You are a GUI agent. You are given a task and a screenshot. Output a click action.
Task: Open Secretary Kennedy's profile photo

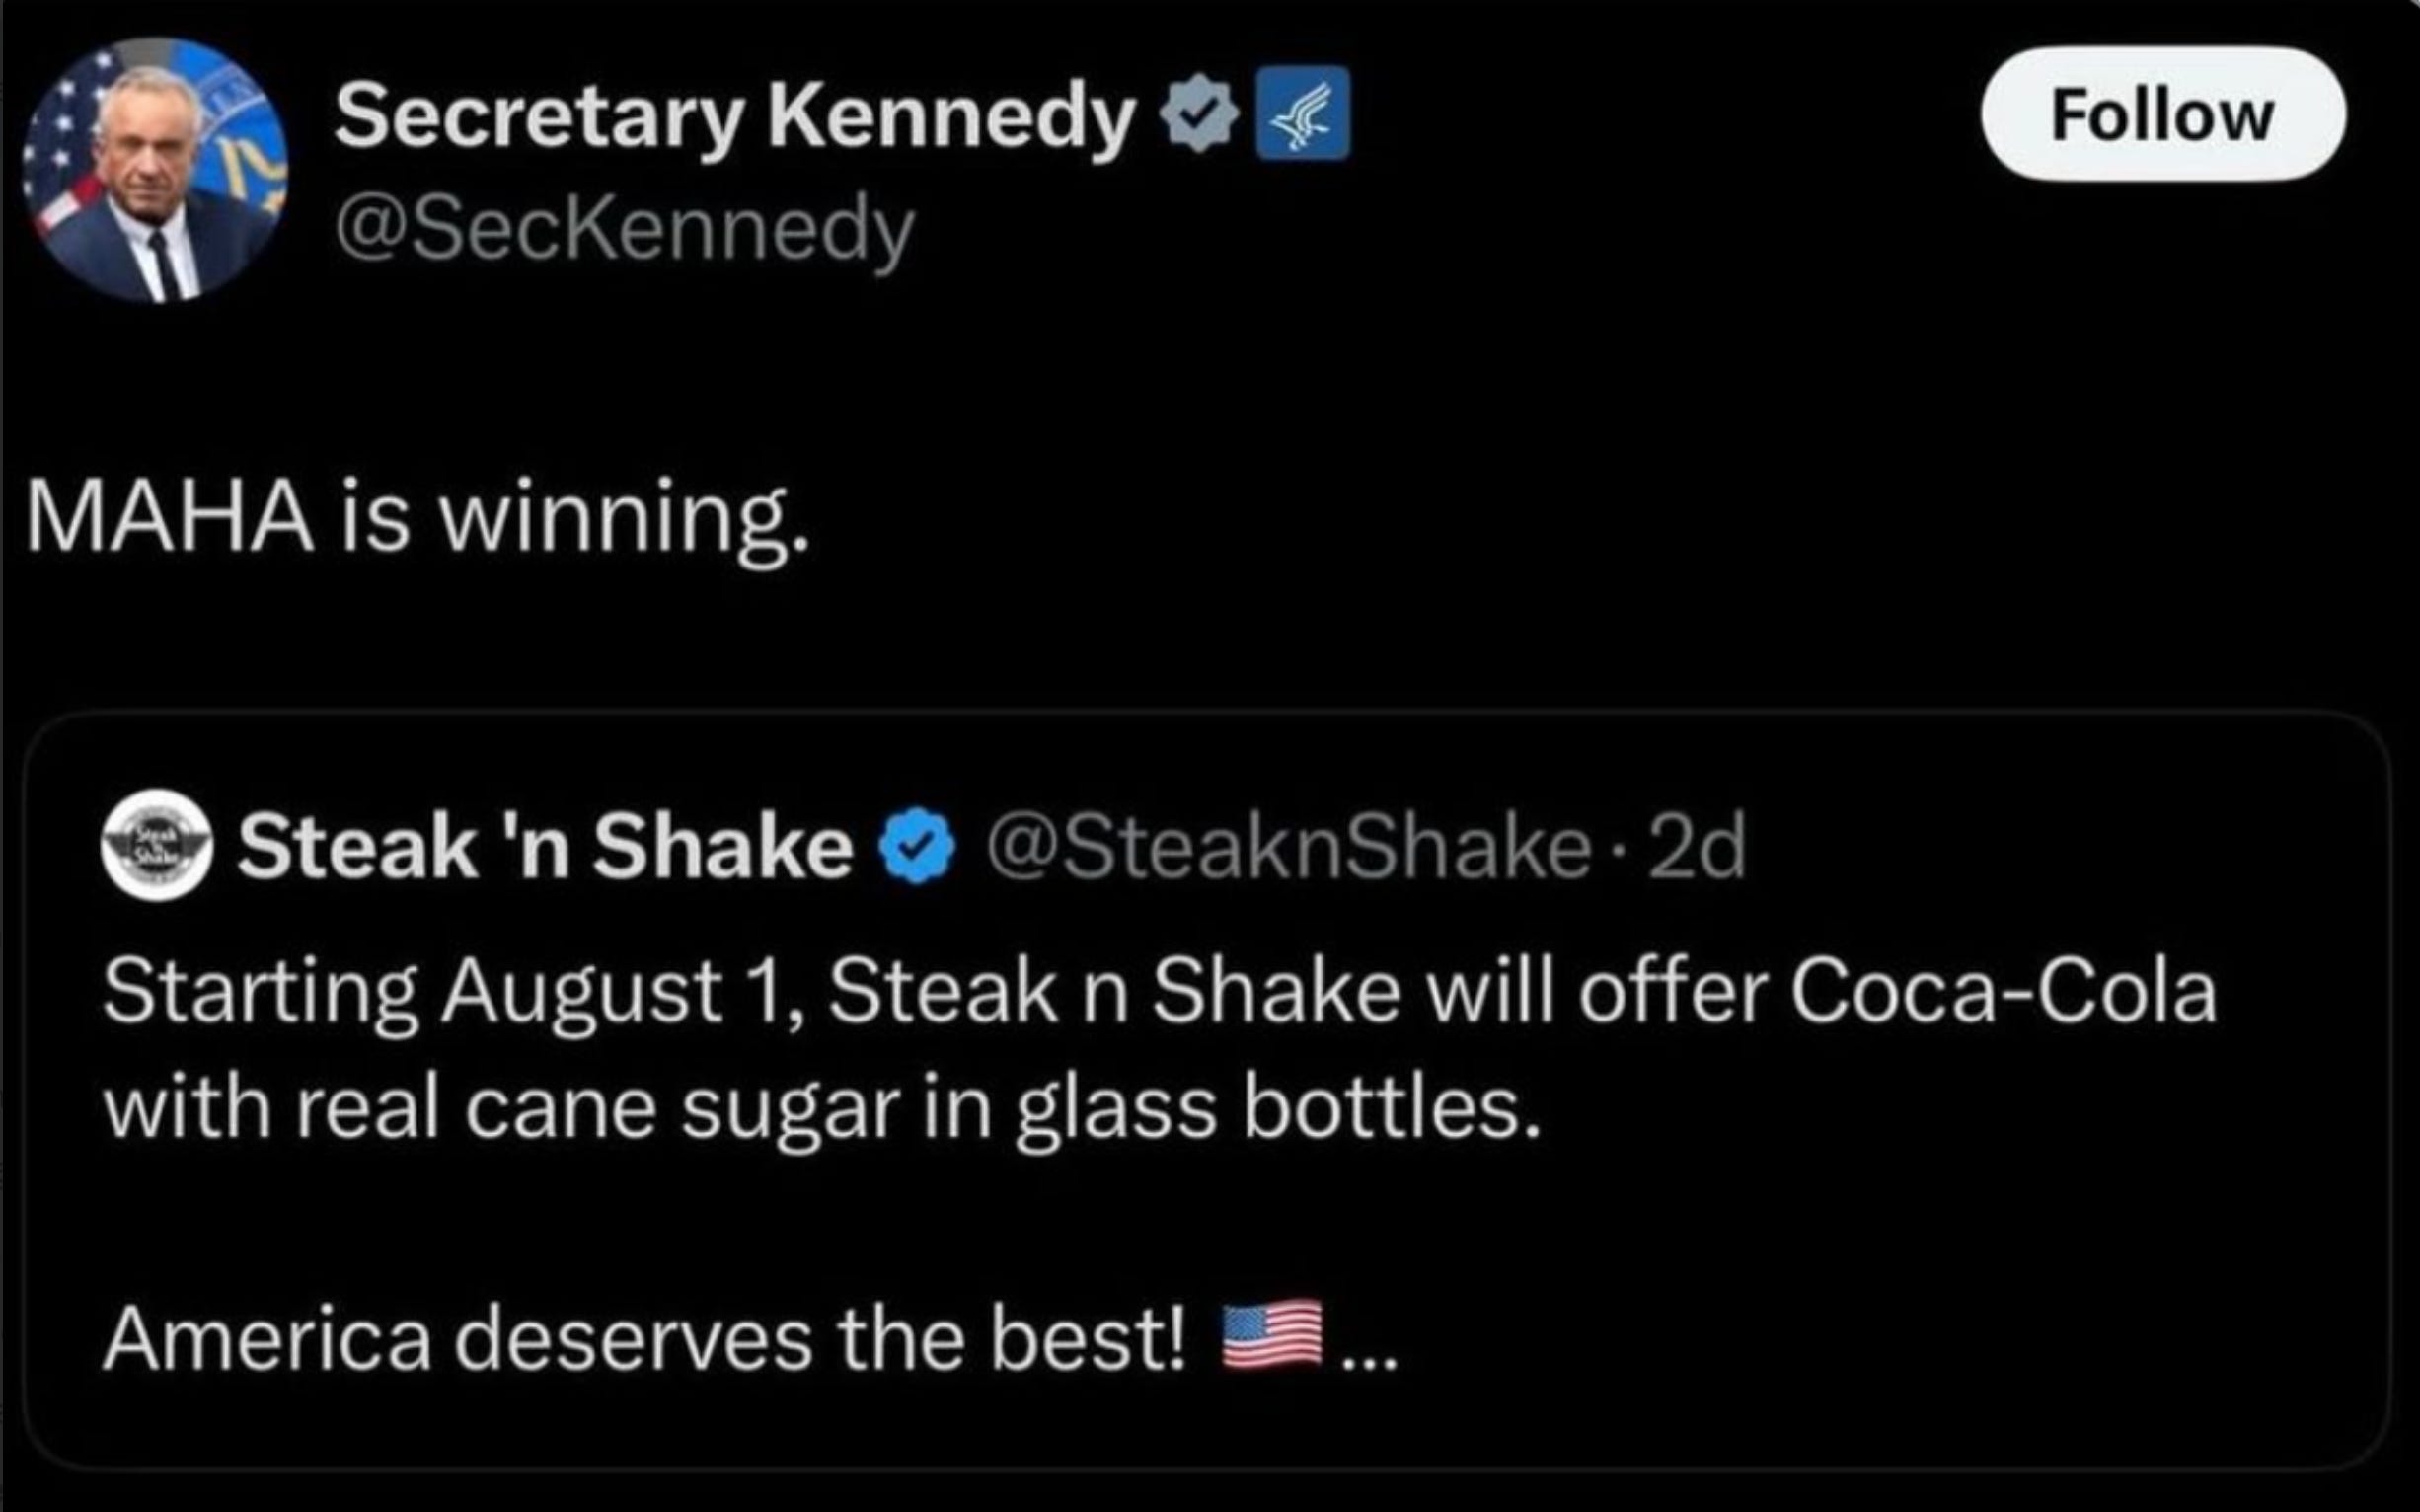[x=155, y=171]
